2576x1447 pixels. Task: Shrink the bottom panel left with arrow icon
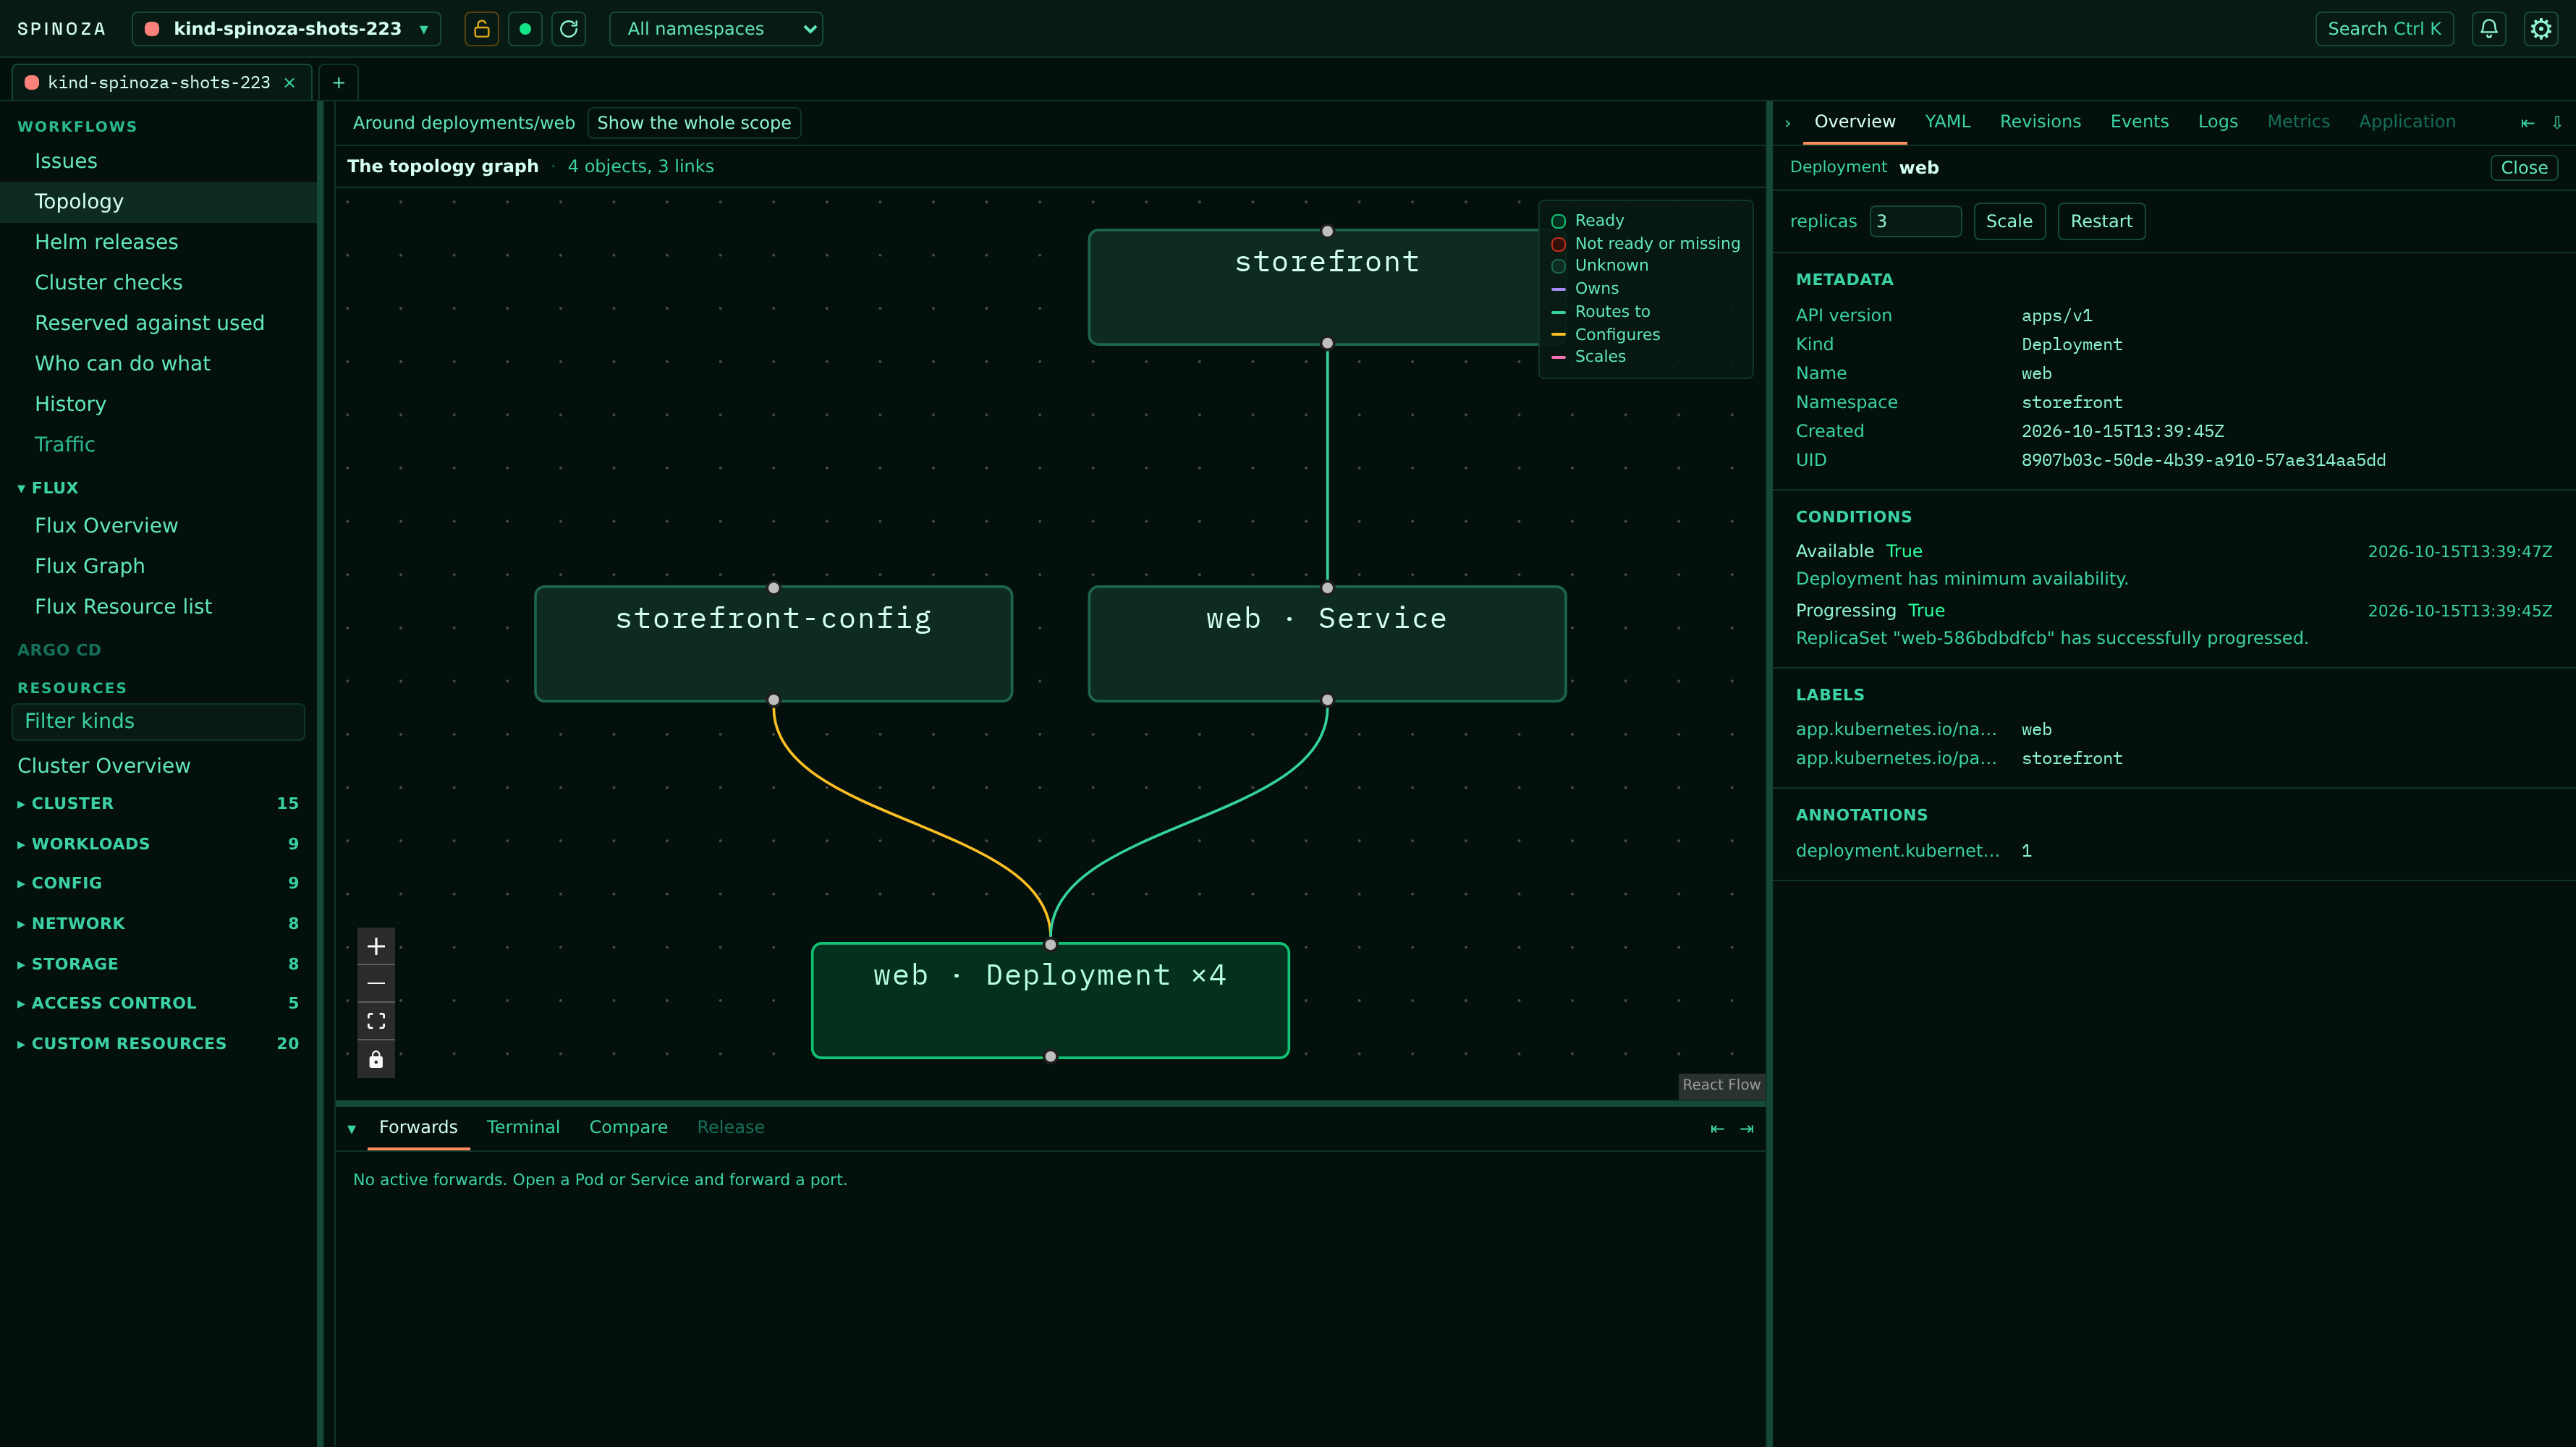click(x=1717, y=1129)
